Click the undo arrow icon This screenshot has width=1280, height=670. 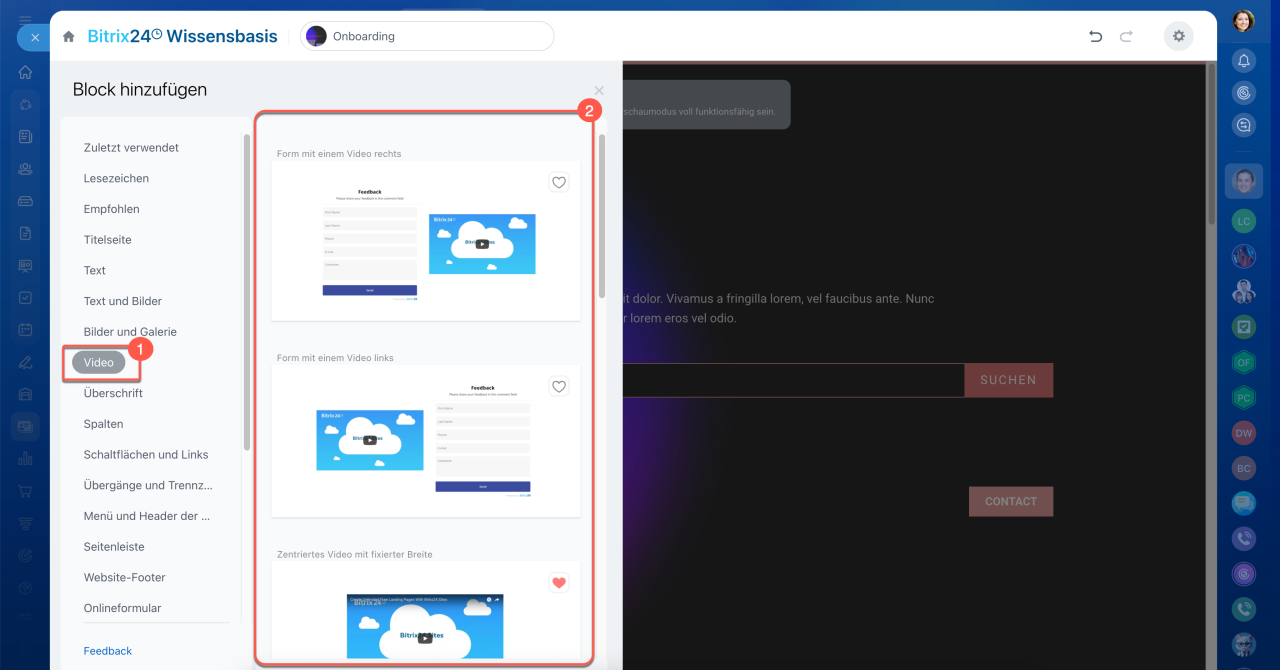click(x=1095, y=37)
